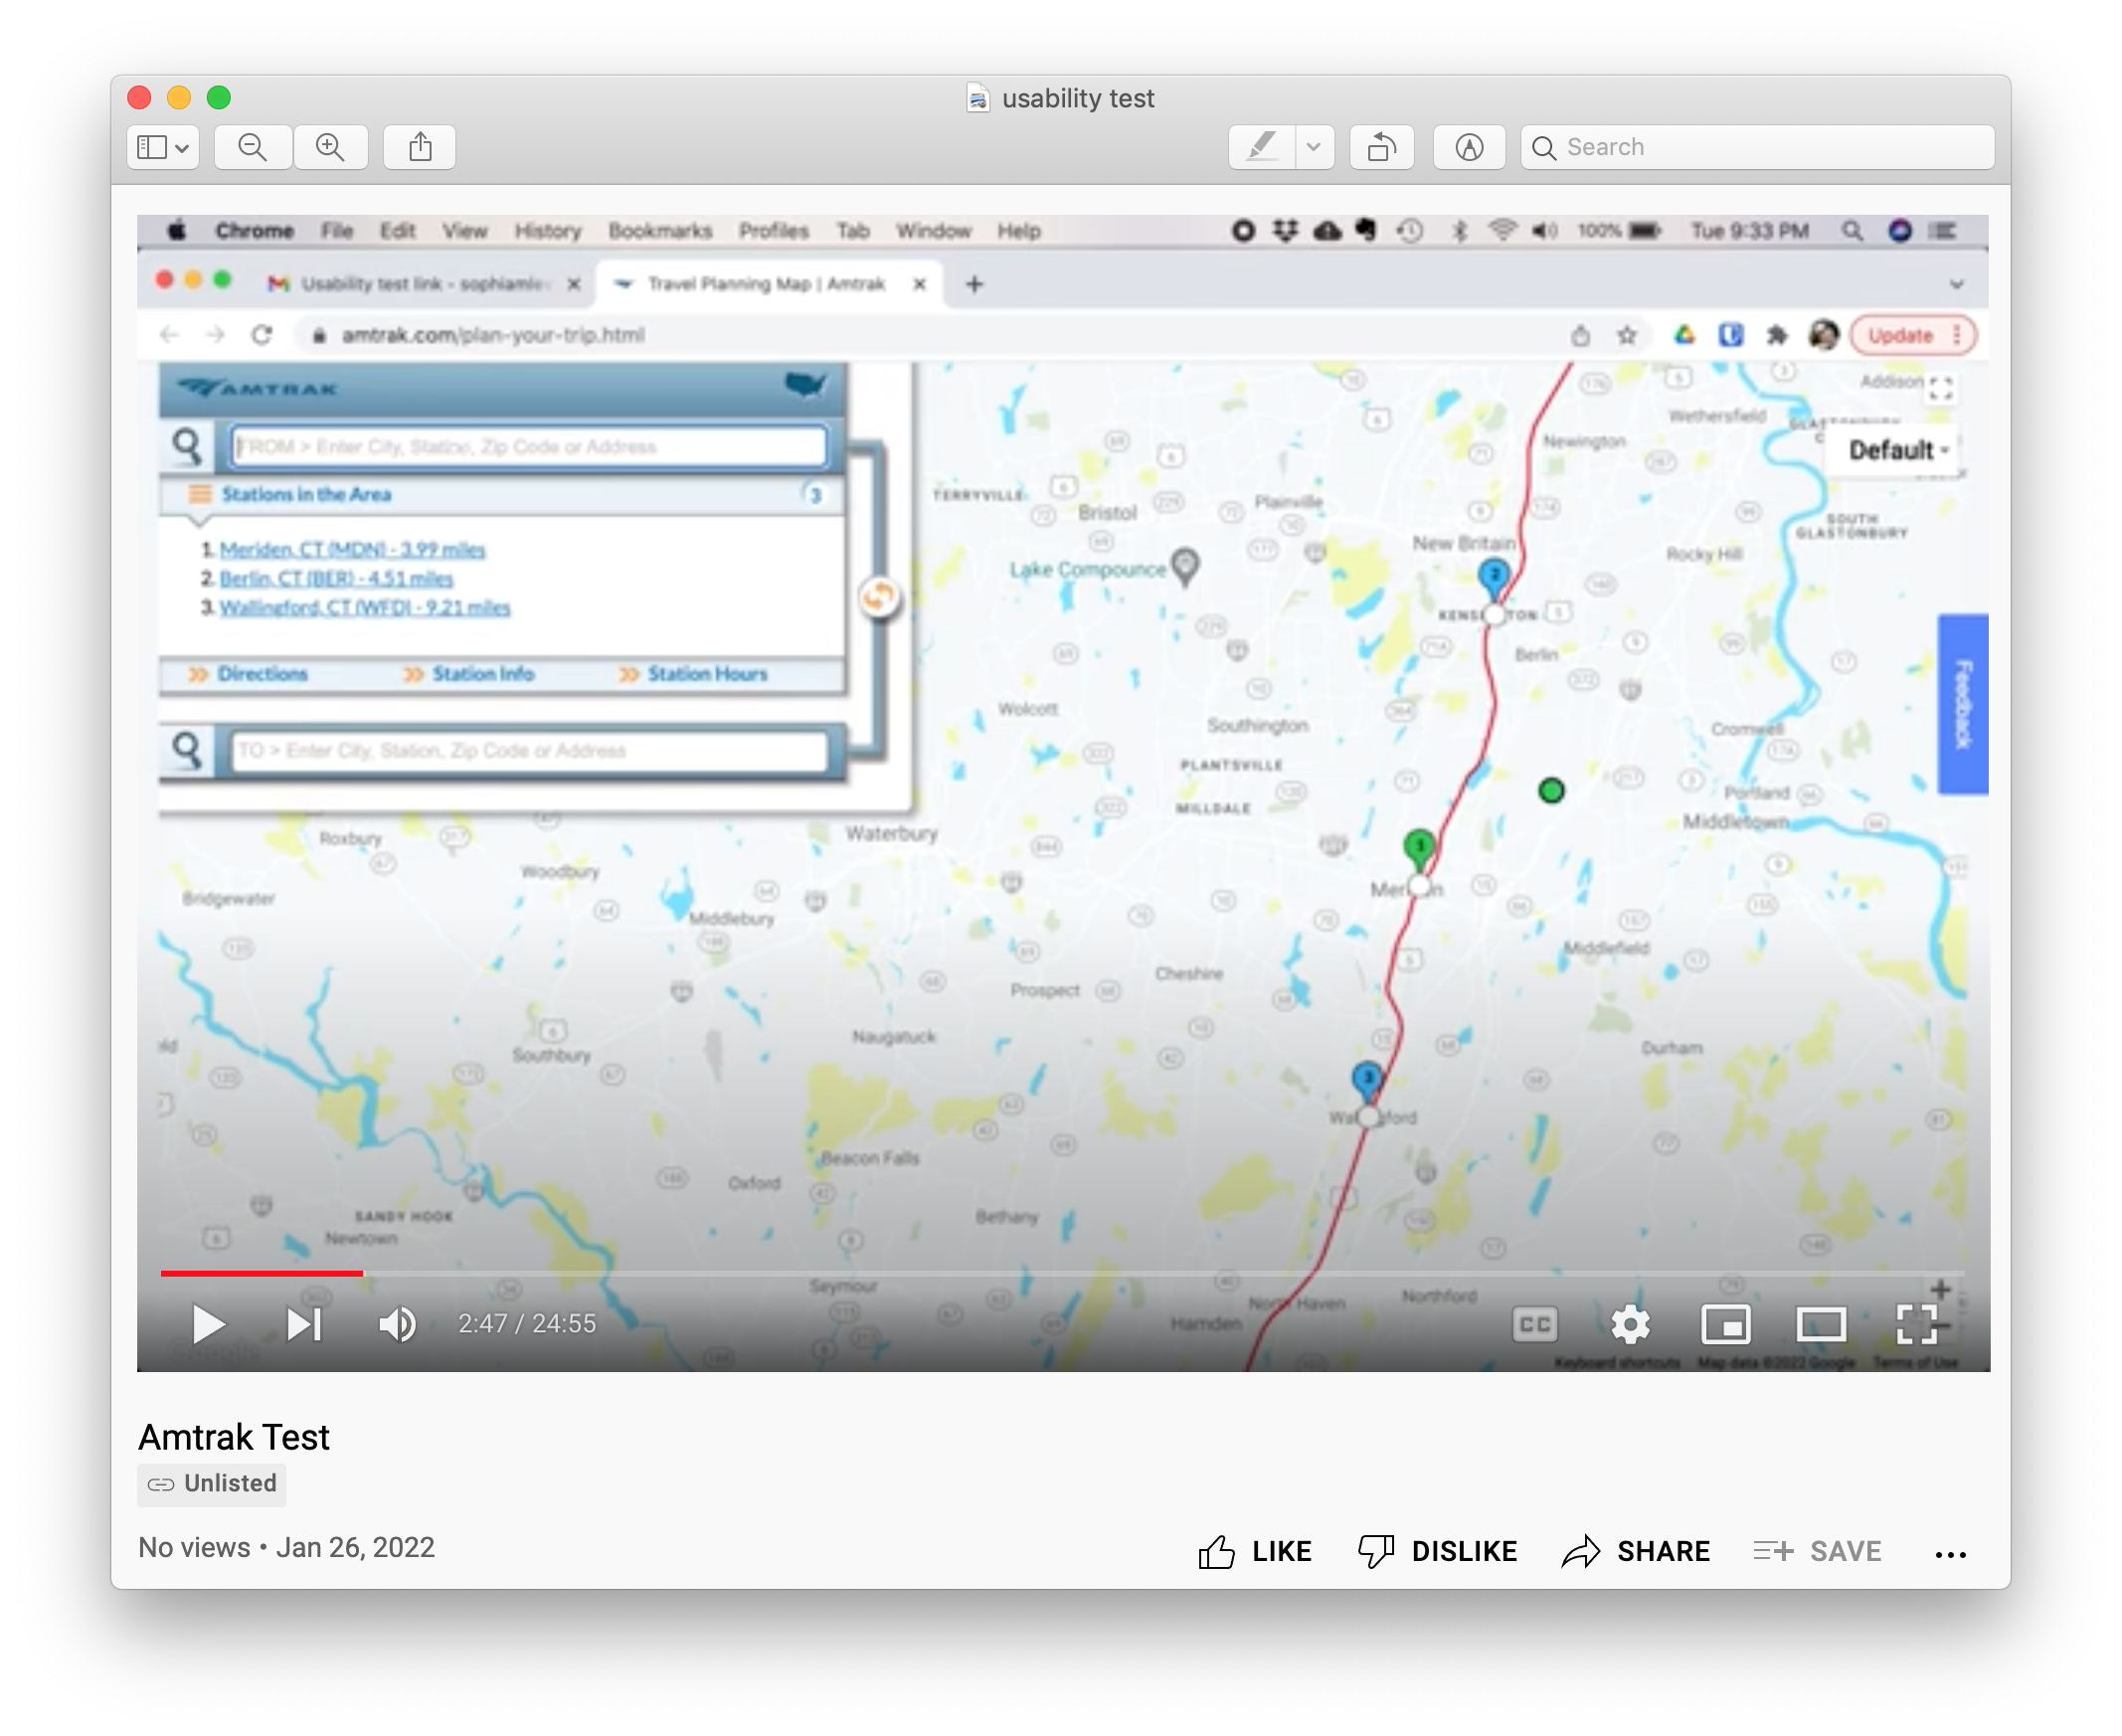Skip to the next video
This screenshot has height=1736, width=2122.
tap(303, 1324)
